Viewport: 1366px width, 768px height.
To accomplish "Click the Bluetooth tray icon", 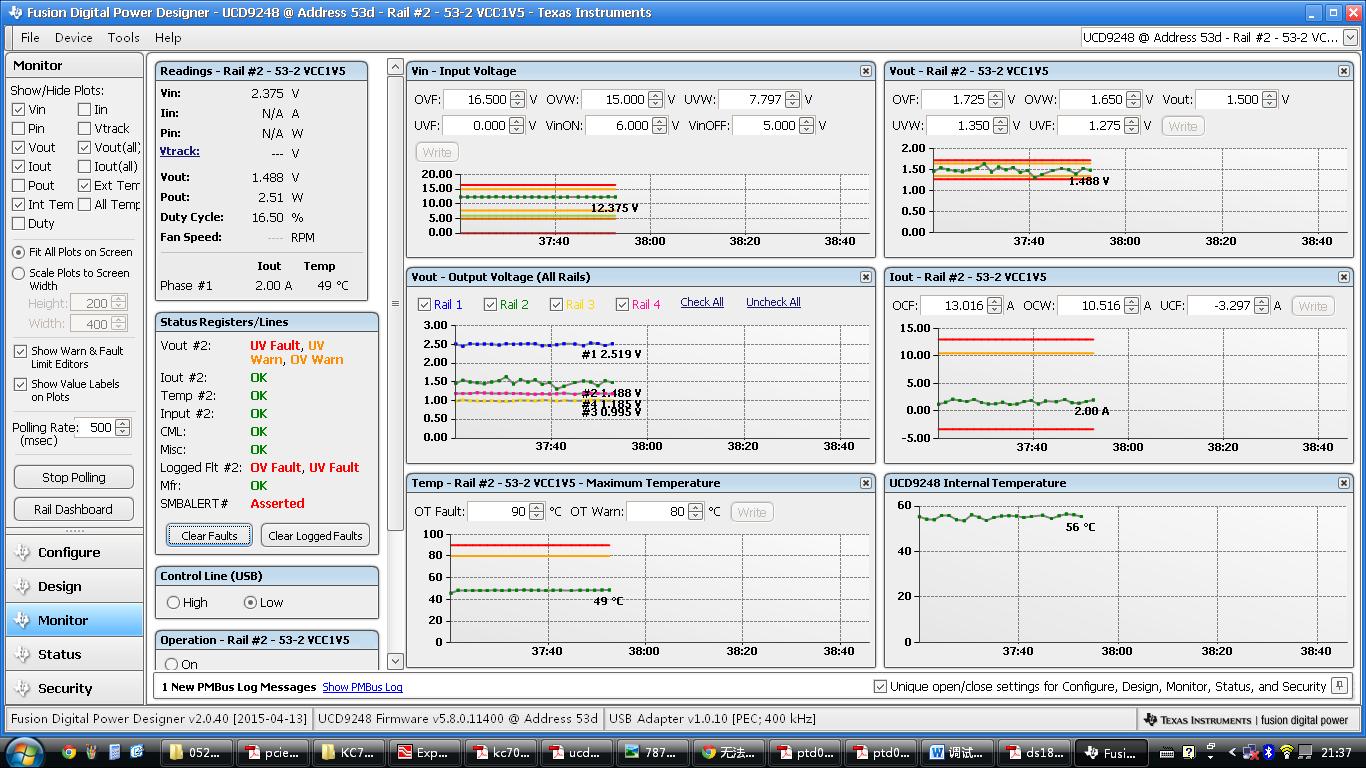I will point(1268,752).
